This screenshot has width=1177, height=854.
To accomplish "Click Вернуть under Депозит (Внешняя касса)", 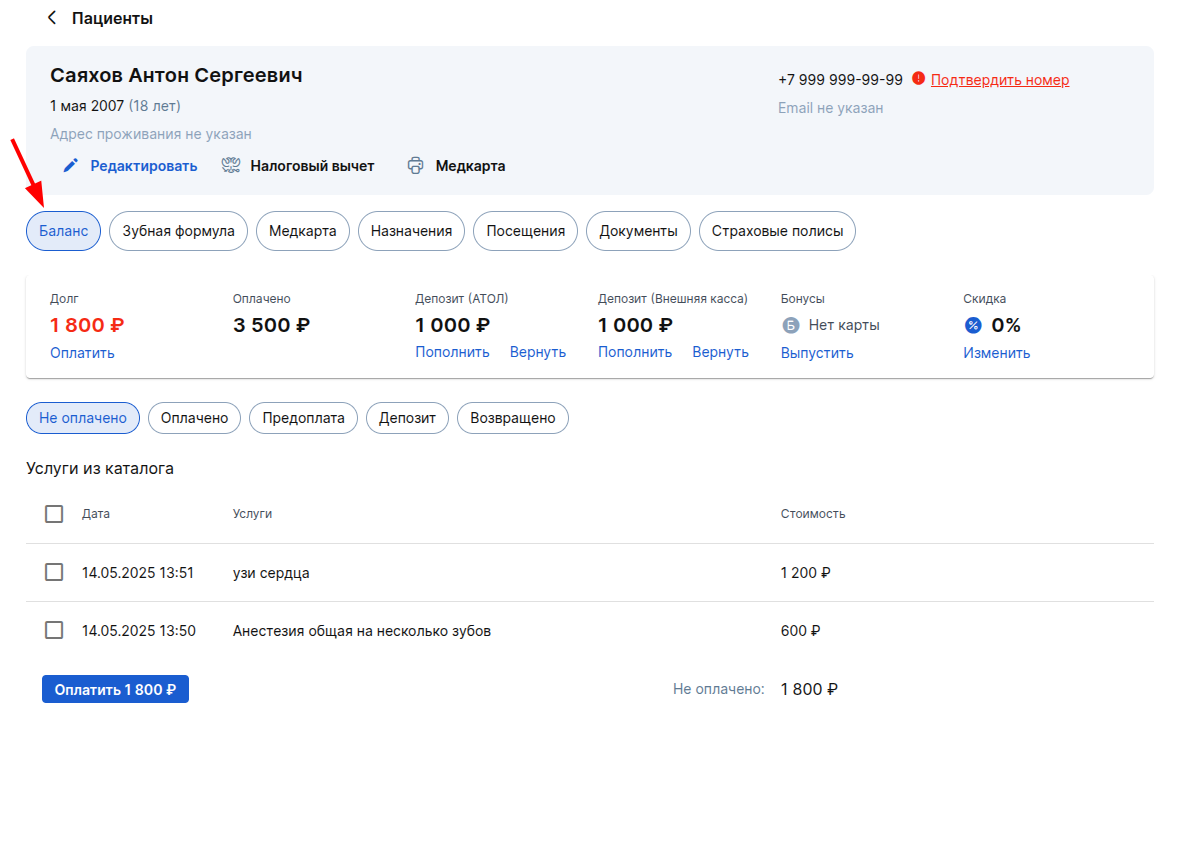I will point(721,352).
